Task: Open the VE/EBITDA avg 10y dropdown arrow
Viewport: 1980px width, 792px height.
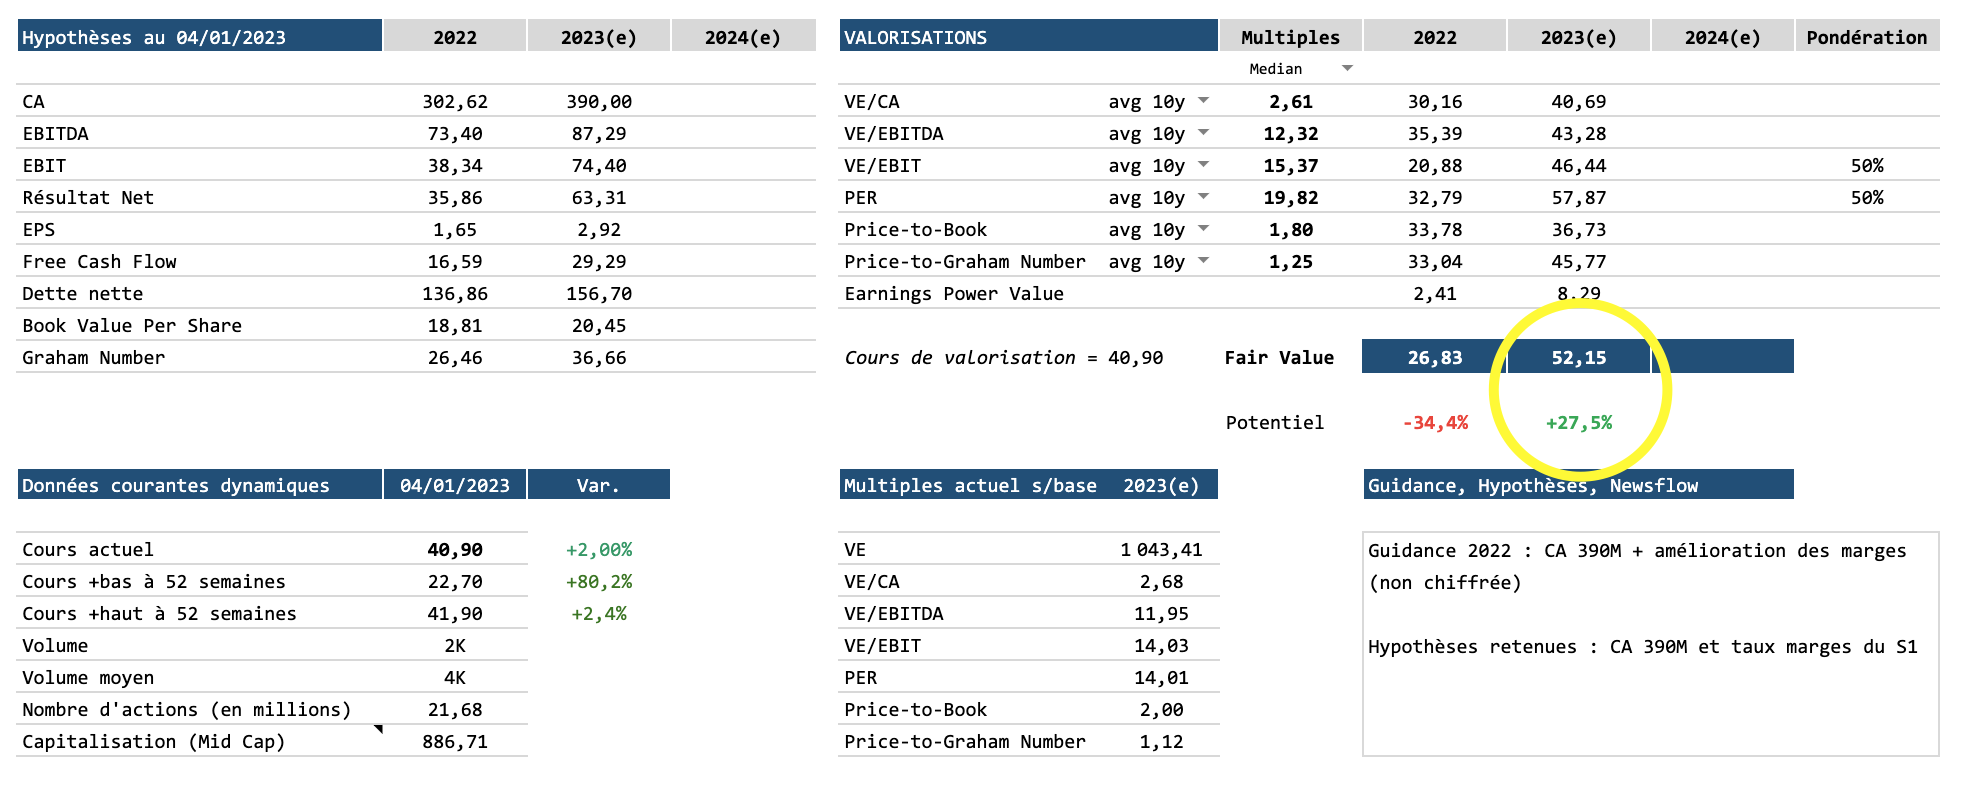Action: point(1203,132)
